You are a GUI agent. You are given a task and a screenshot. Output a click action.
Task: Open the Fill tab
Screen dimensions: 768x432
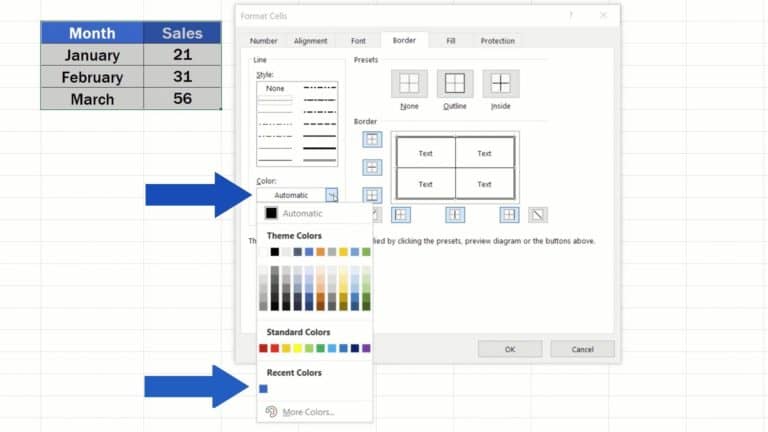pyautogui.click(x=451, y=41)
